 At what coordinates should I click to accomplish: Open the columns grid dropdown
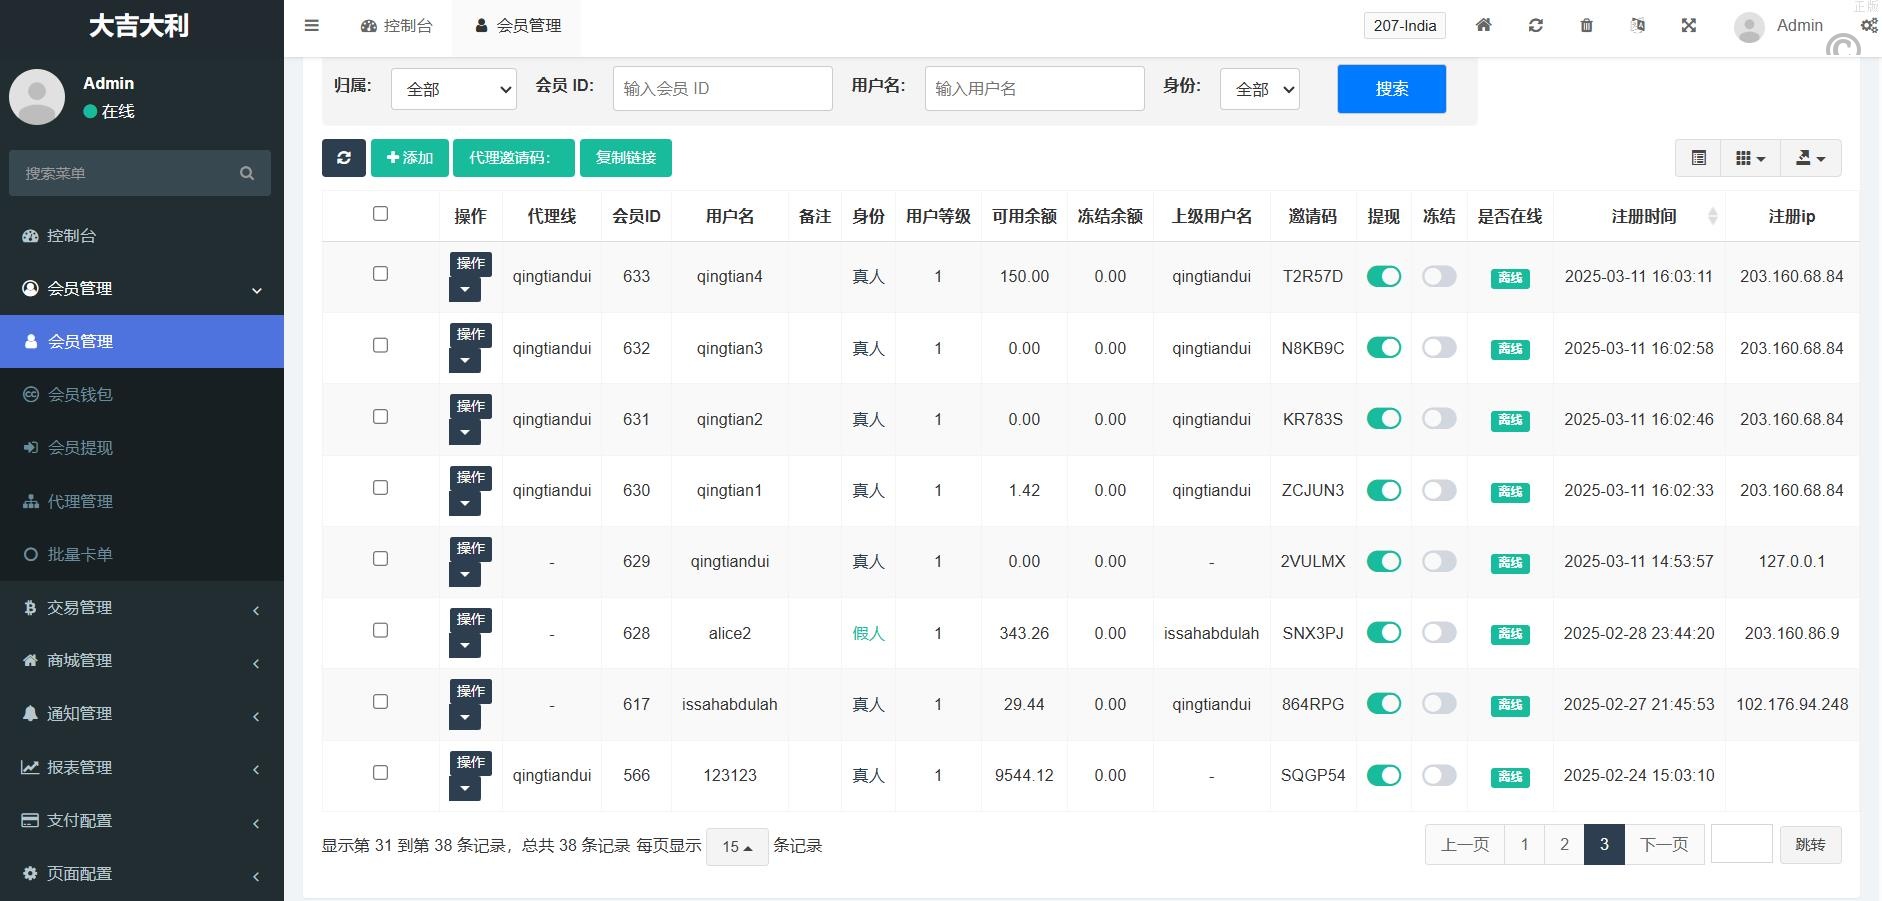(x=1750, y=158)
